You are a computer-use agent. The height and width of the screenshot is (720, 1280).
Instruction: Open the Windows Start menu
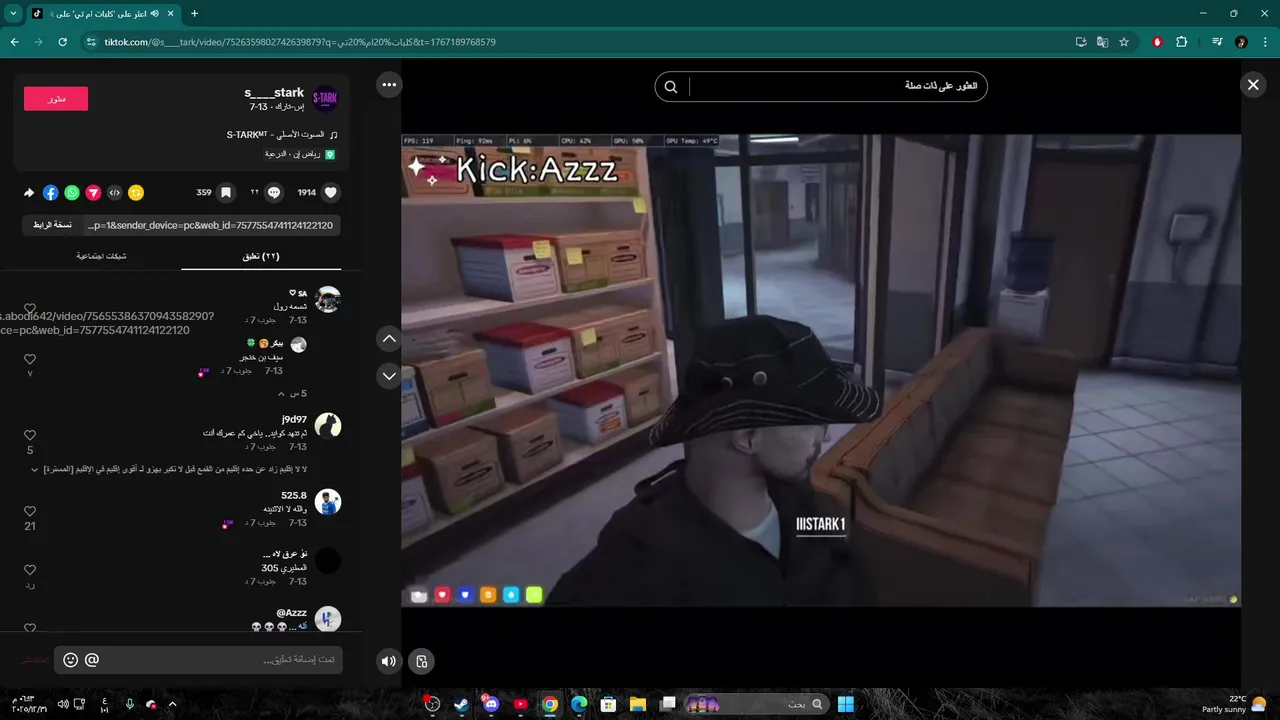point(846,704)
